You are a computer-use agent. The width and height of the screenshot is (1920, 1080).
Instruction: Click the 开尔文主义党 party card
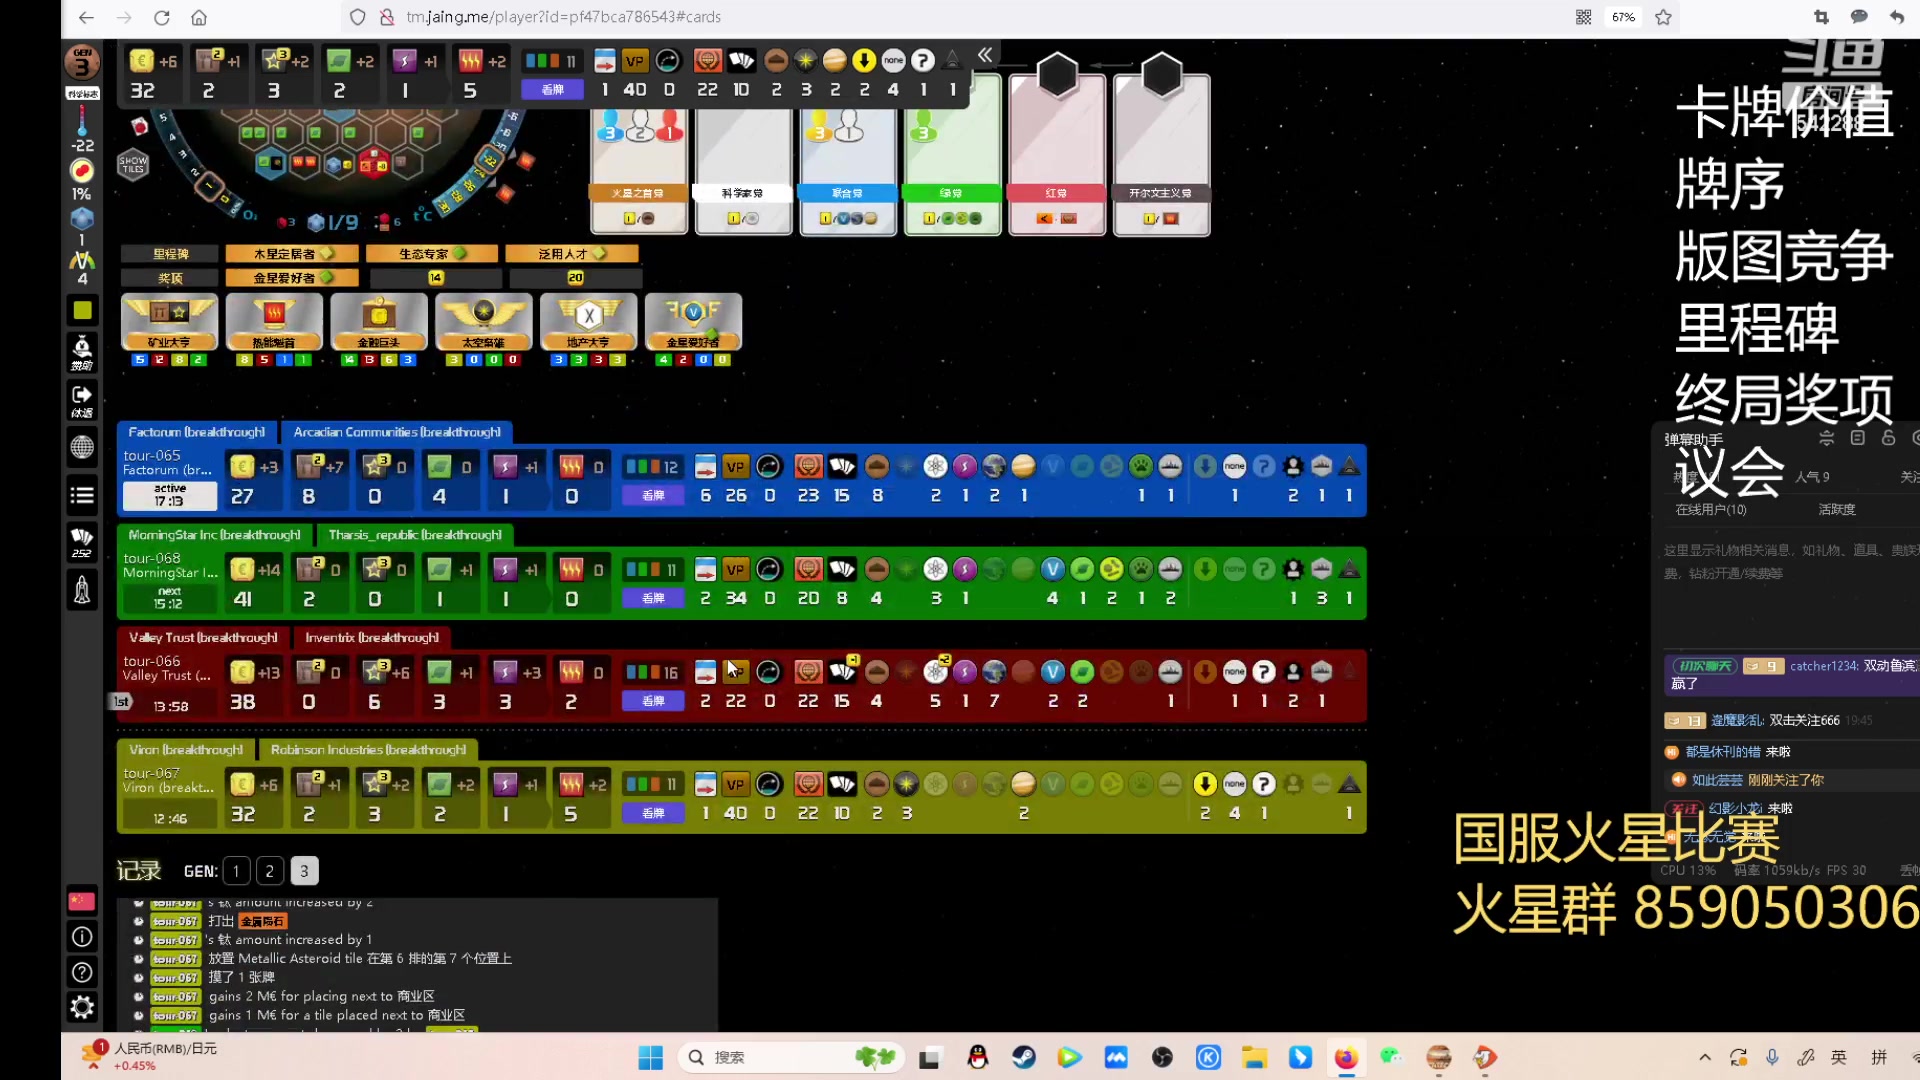pos(1161,155)
